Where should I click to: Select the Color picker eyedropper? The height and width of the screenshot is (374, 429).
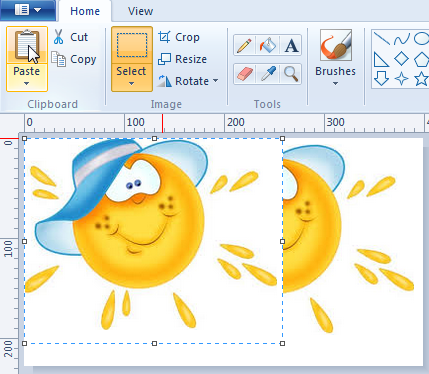point(268,74)
